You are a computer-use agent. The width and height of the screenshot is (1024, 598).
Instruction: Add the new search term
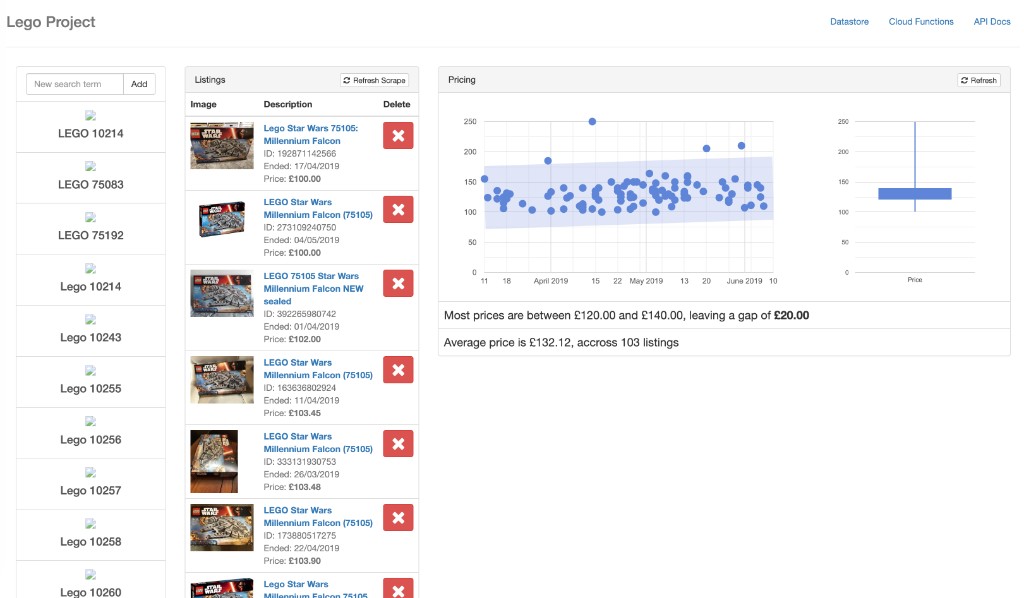click(x=139, y=84)
